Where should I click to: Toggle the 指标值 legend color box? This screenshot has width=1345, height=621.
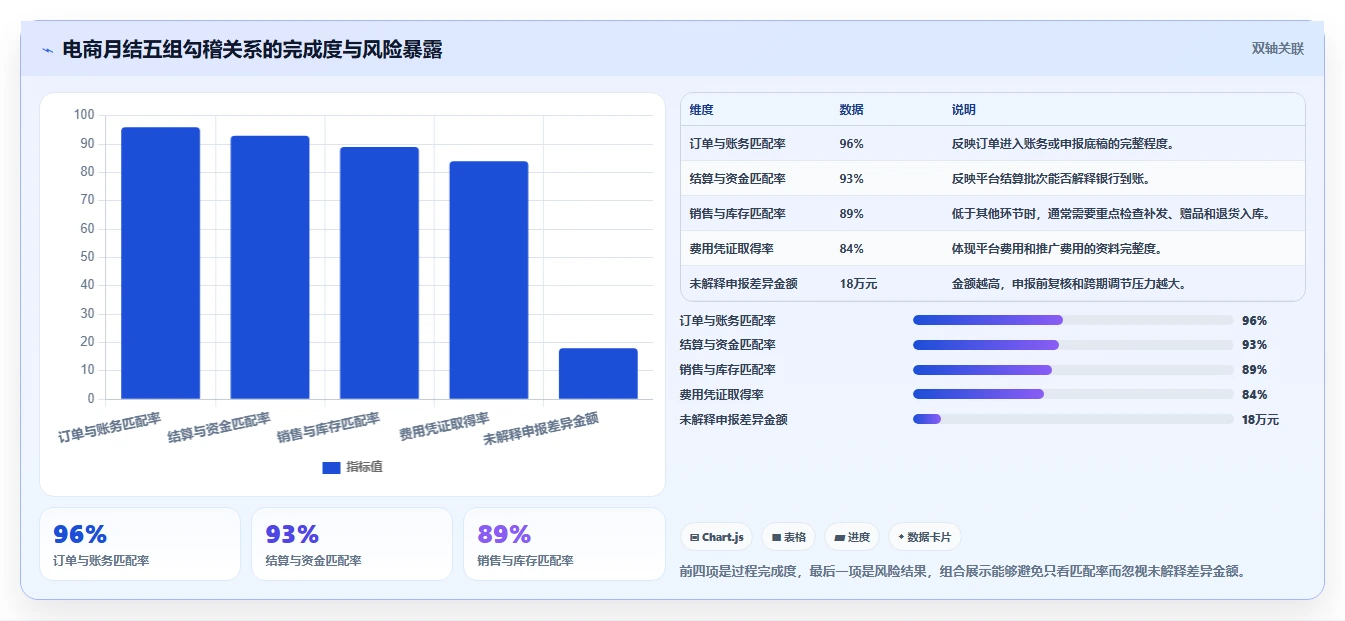331,467
